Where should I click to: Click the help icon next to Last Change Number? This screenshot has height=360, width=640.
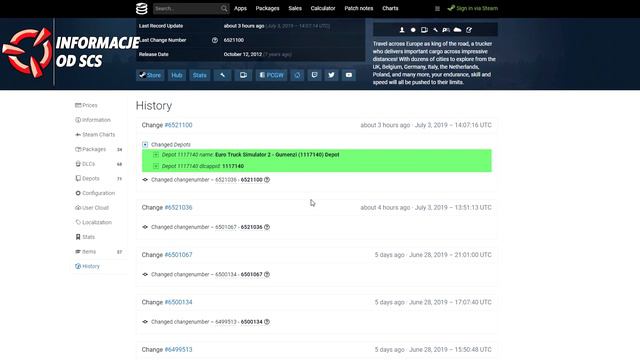pyautogui.click(x=215, y=40)
